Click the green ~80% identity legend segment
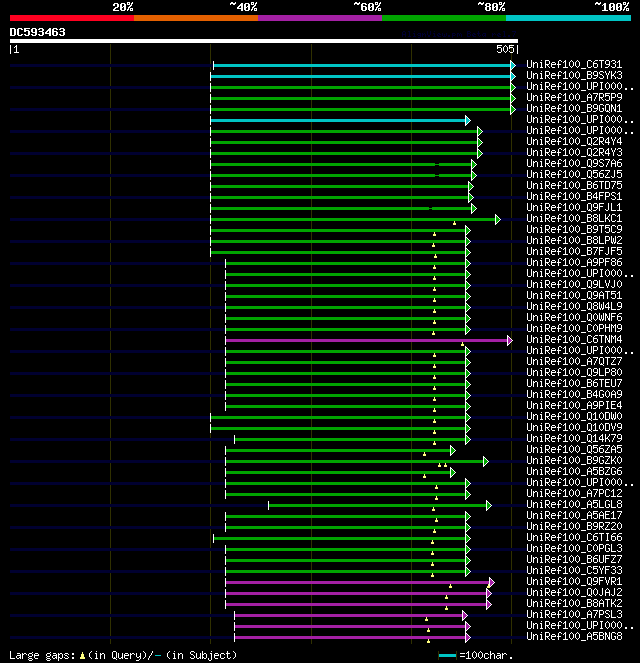This screenshot has height=663, width=640. click(x=444, y=18)
